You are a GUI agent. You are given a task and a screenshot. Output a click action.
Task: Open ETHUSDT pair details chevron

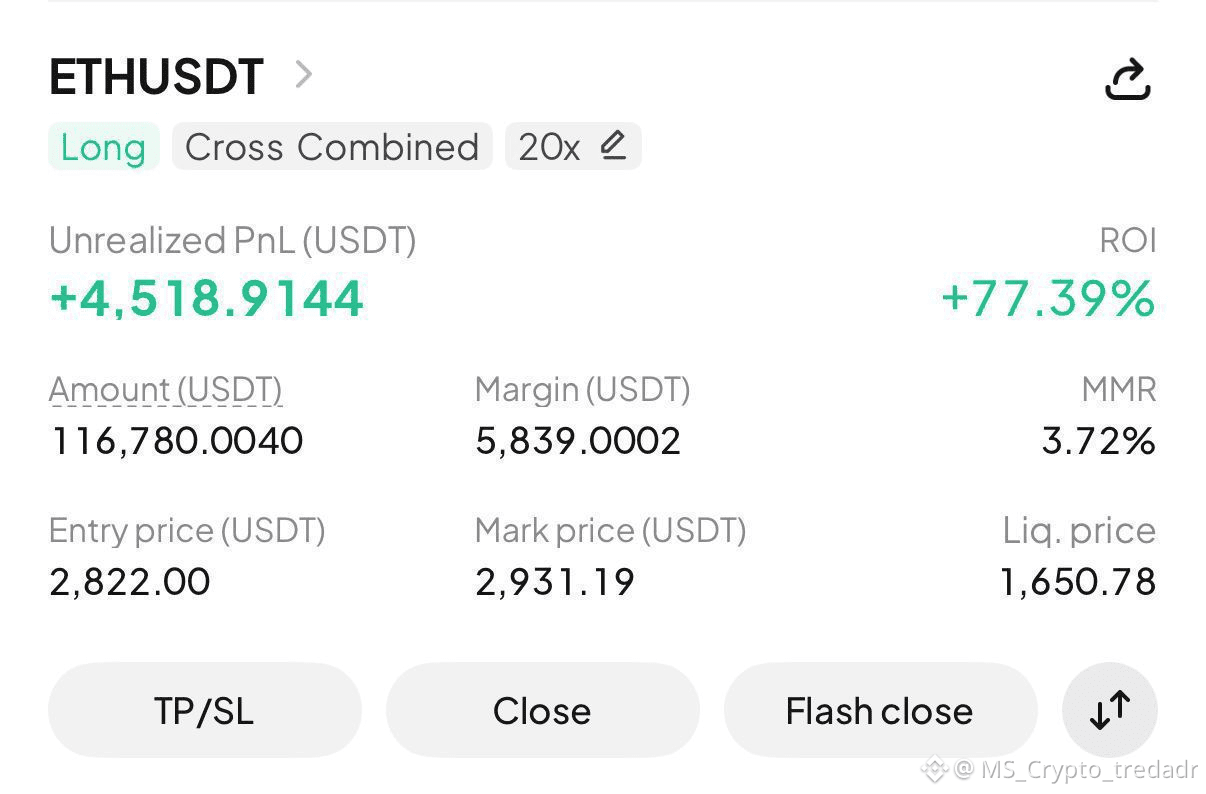(x=304, y=74)
